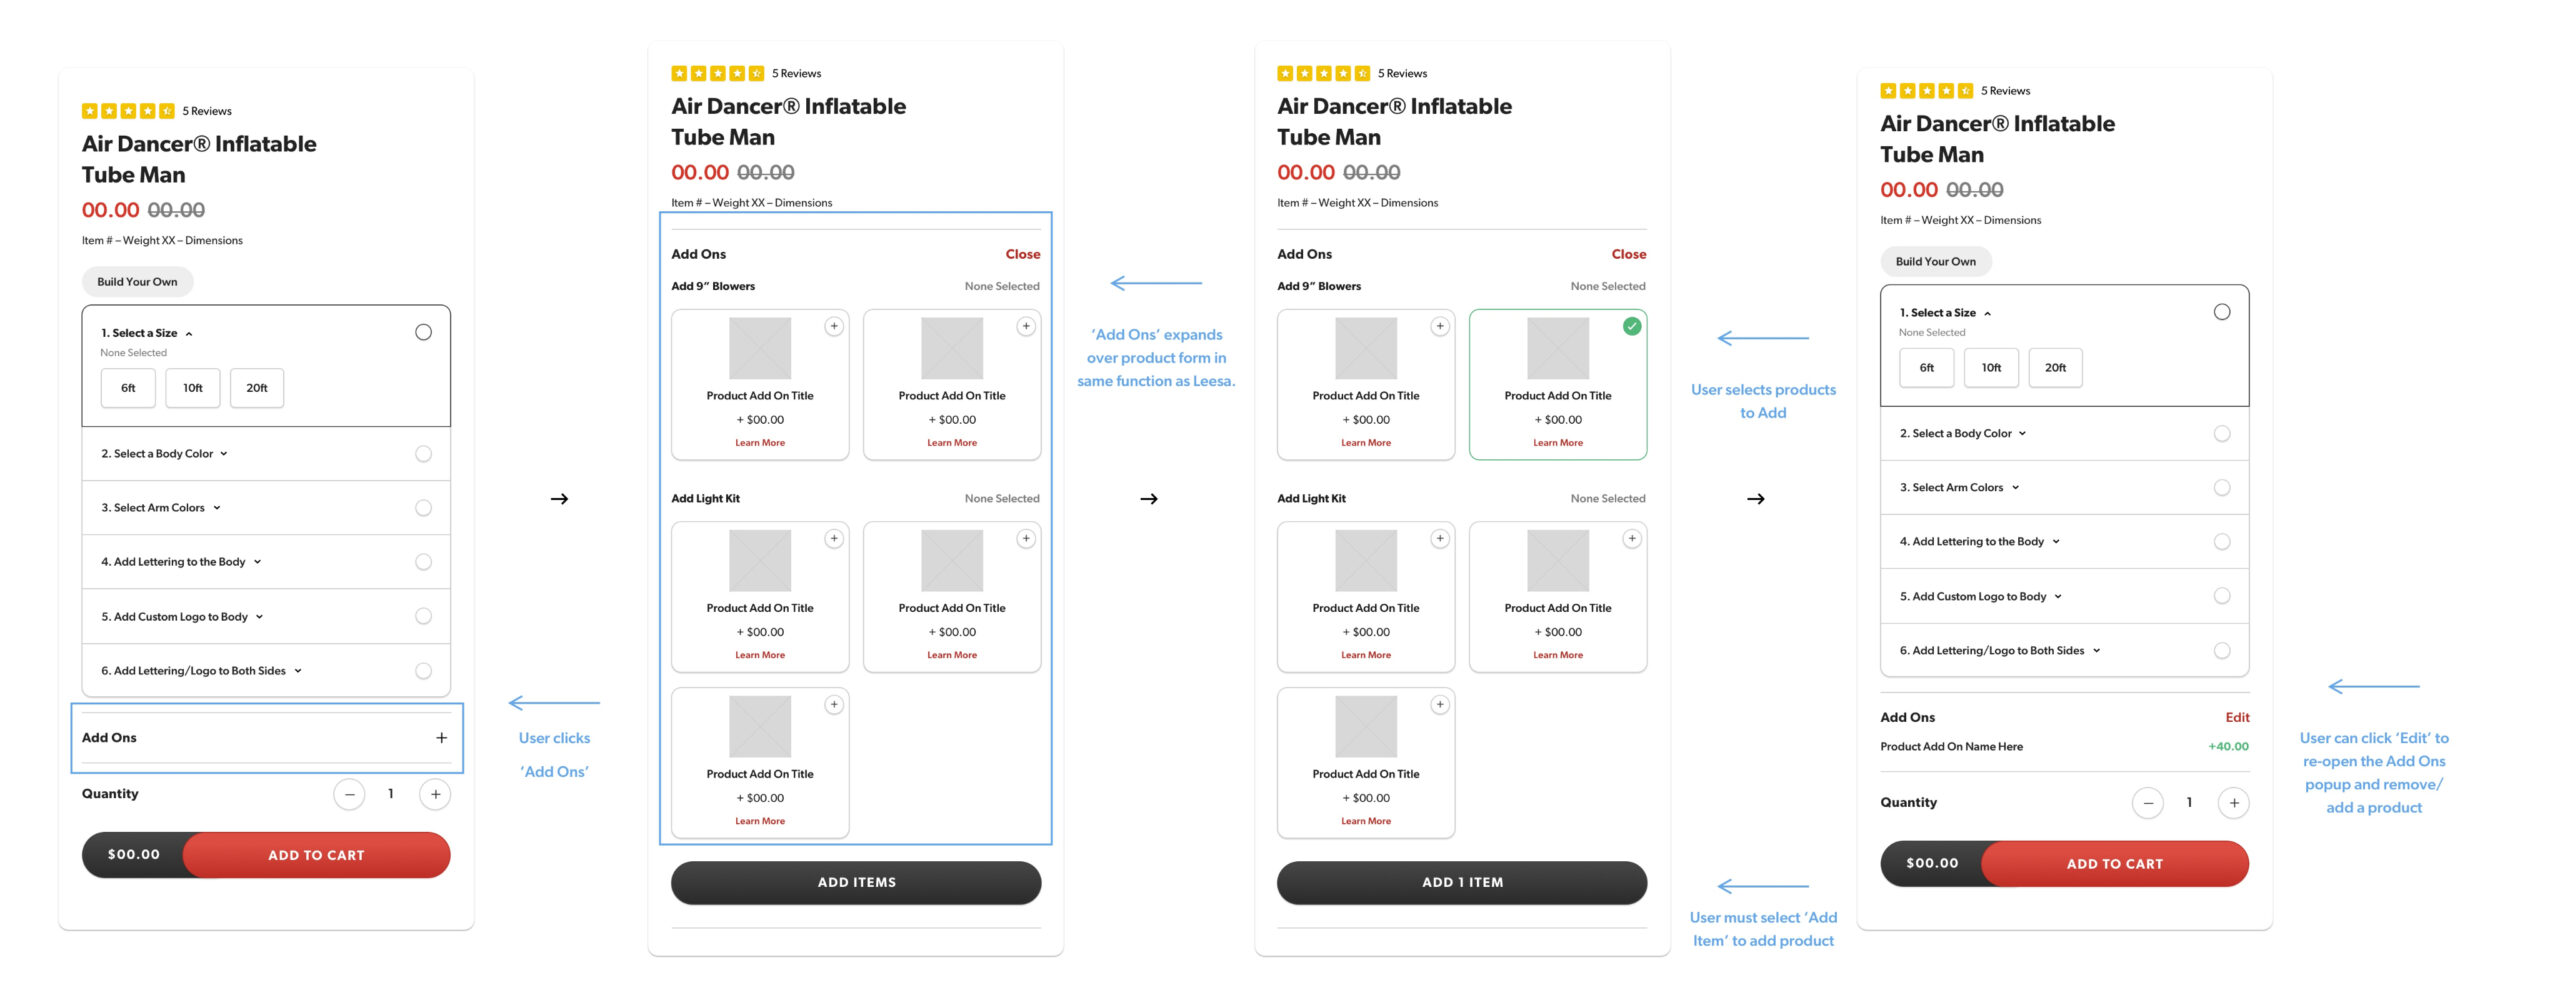Open the Build Your Own tab in the leftmost panel
Screen dimensions: 2560x995
click(137, 282)
